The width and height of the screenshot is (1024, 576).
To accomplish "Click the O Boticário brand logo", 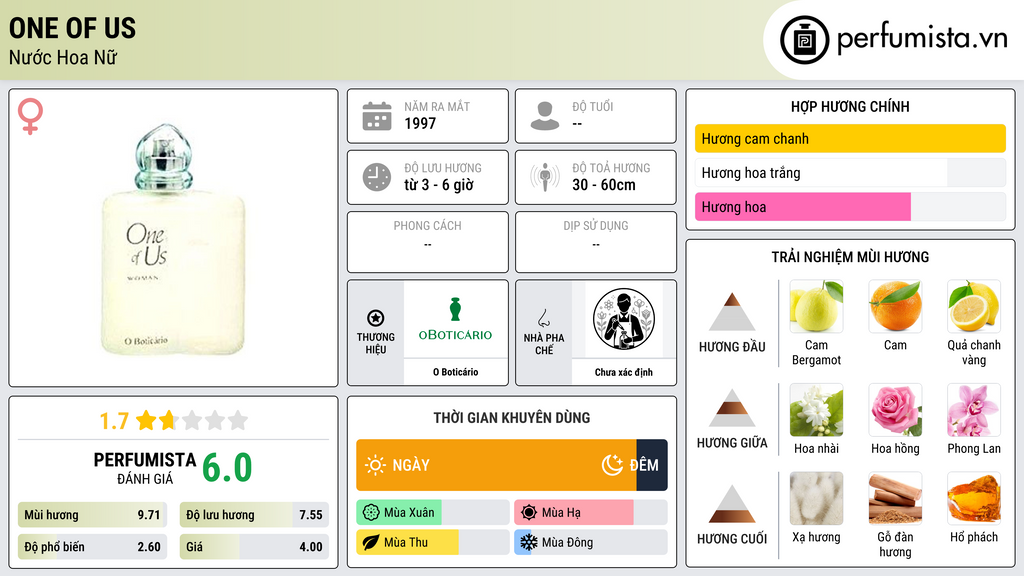I will pos(455,319).
